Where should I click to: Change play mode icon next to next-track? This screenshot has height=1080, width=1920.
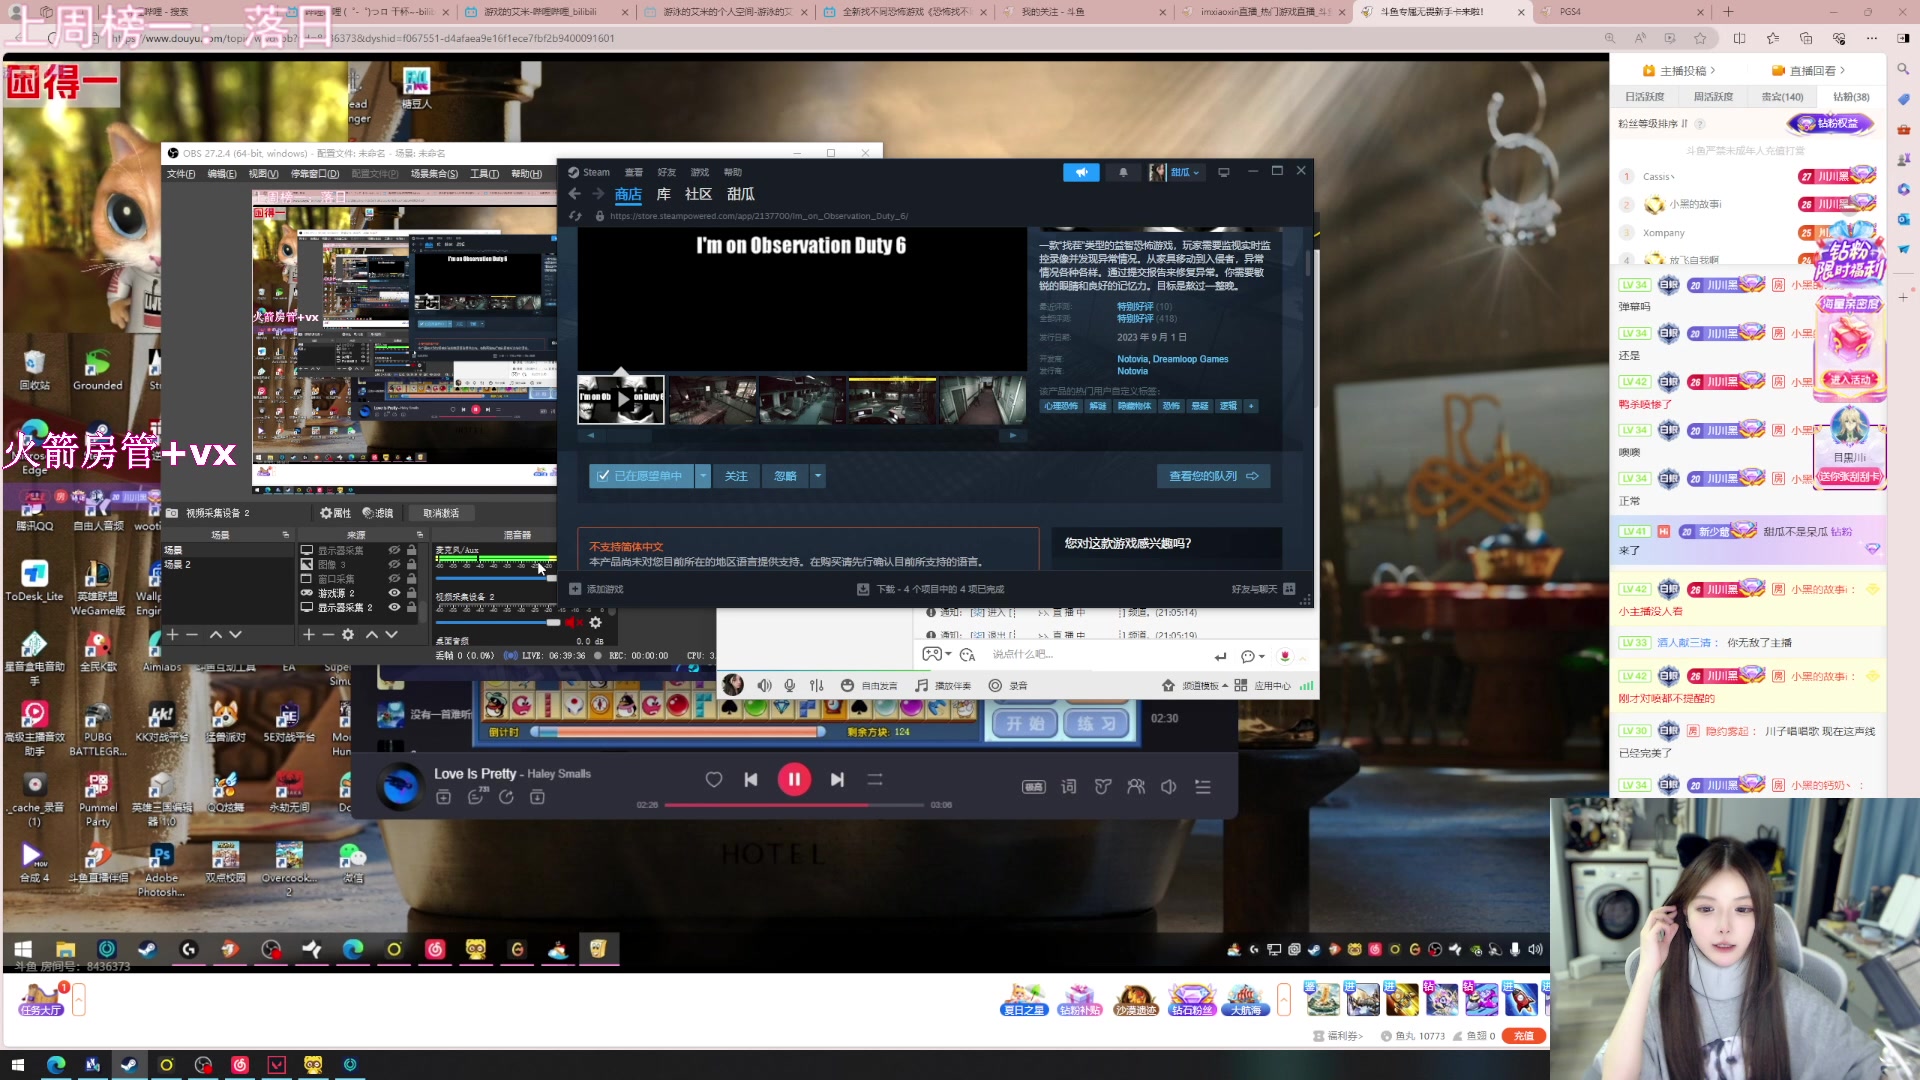(875, 779)
